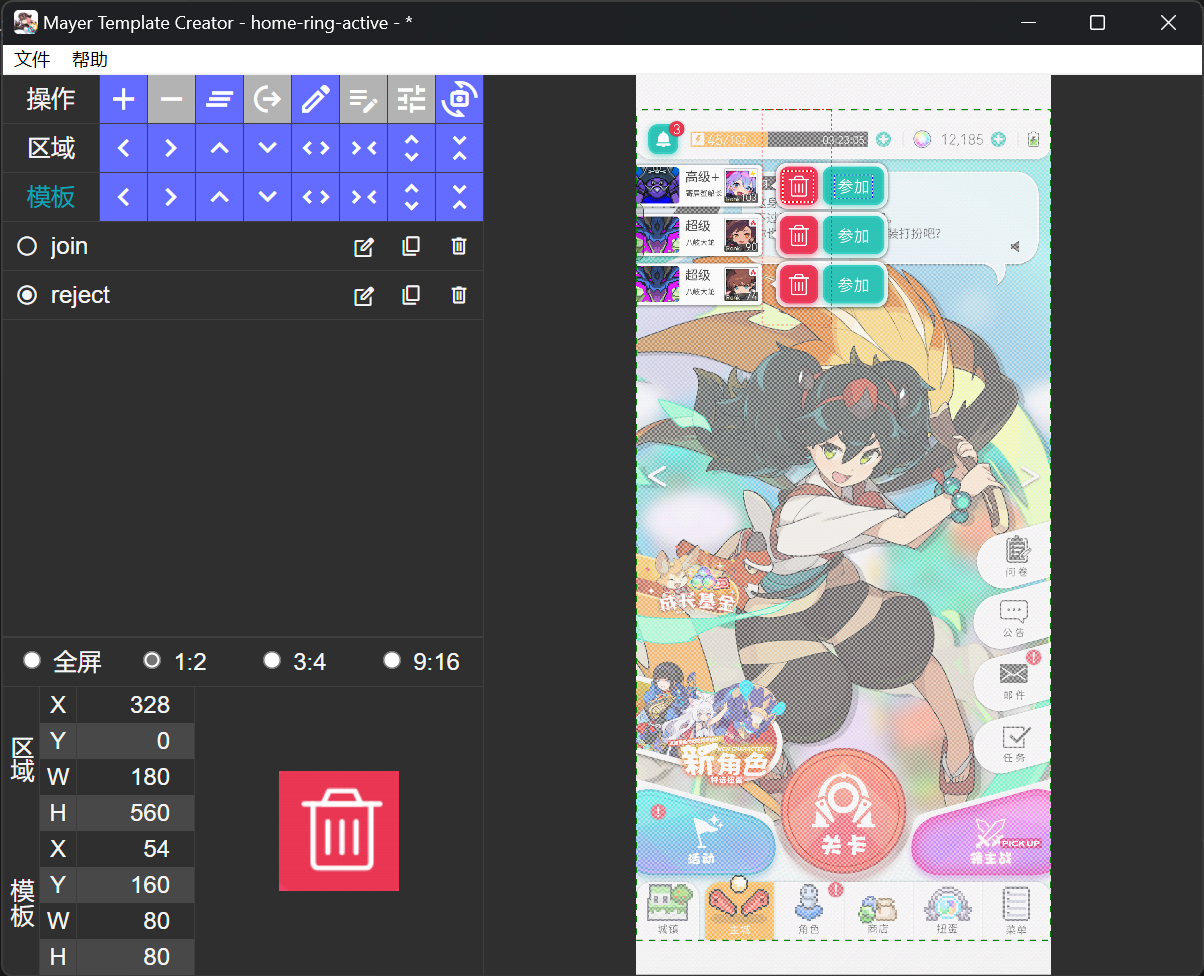Click the 区域 label in the toolbar

click(x=51, y=148)
